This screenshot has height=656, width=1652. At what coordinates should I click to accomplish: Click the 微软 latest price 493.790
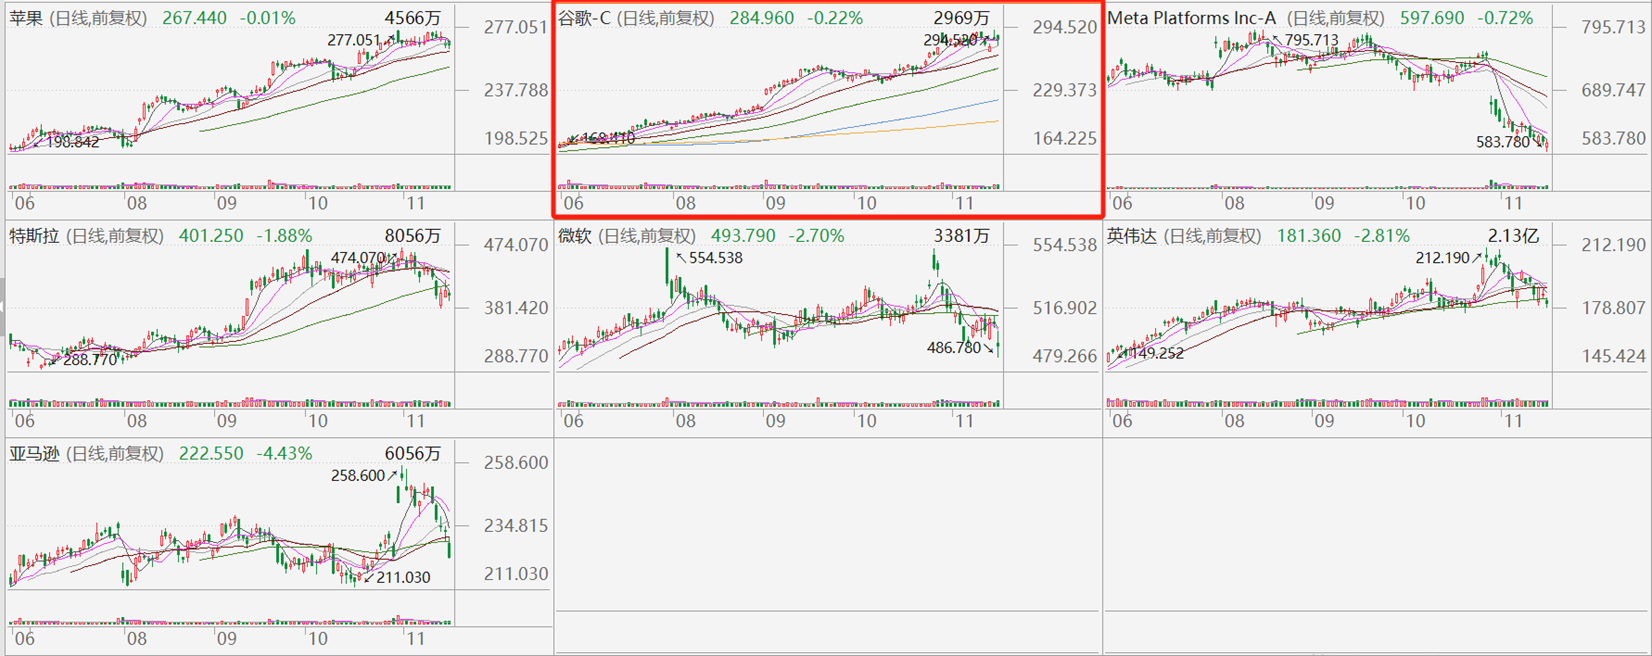743,236
